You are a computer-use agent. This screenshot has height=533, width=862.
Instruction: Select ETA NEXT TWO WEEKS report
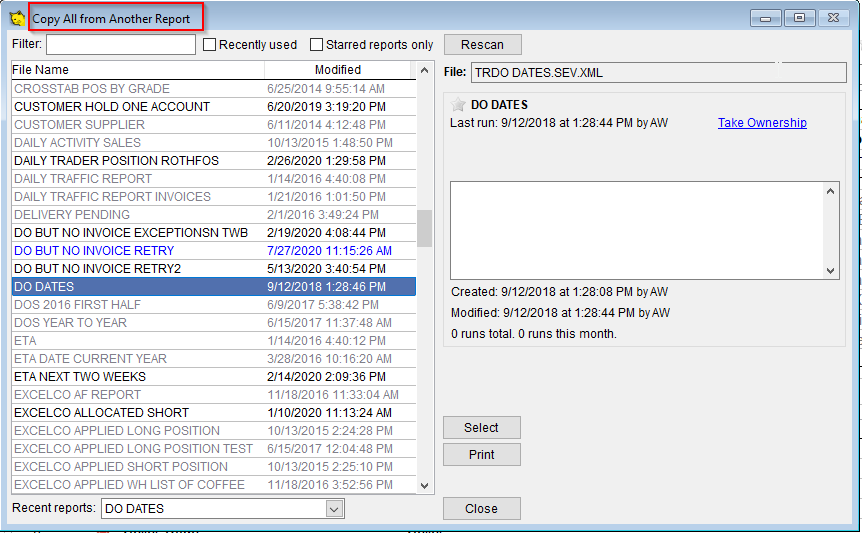[214, 376]
